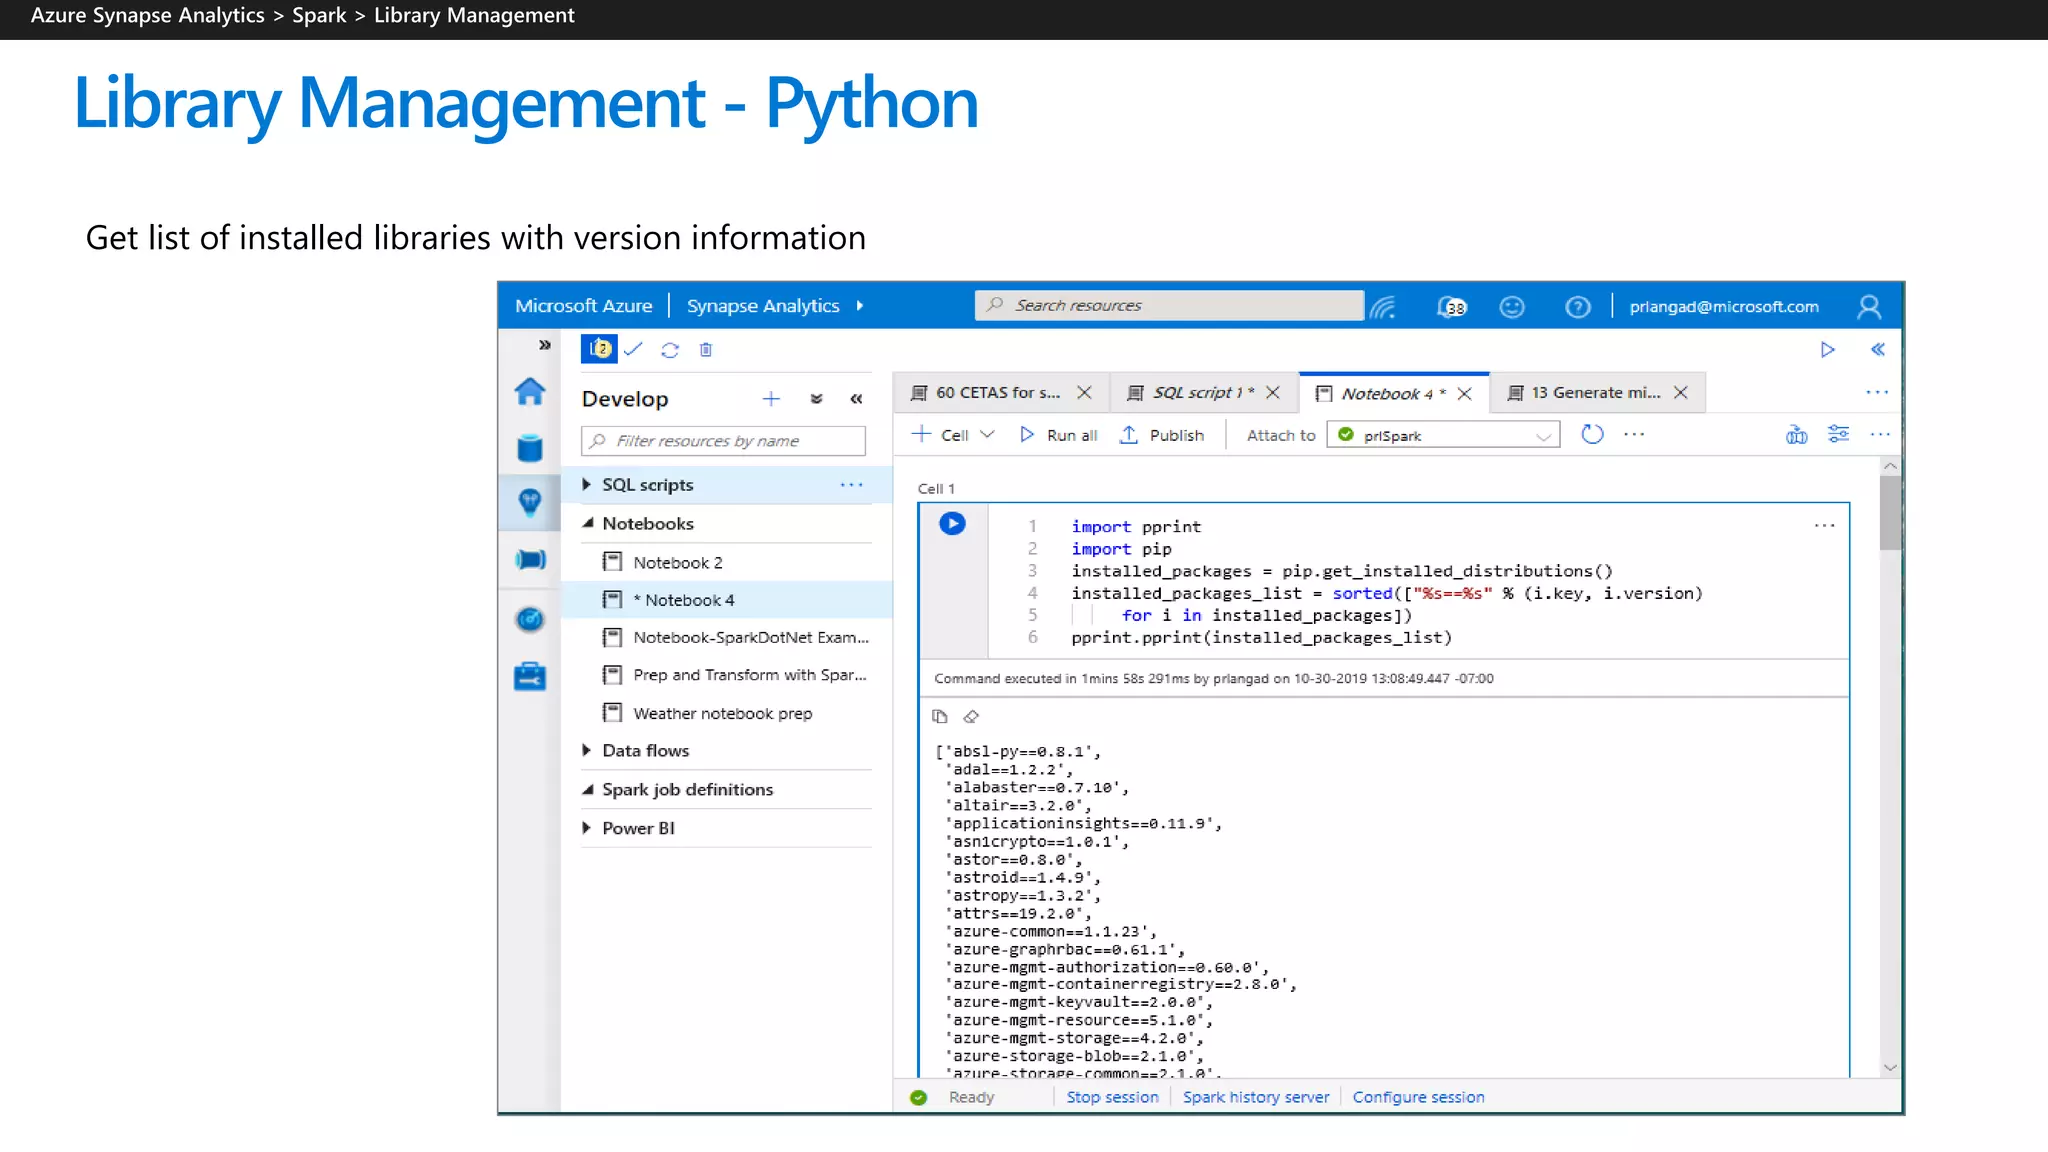
Task: Expand the Power BI node
Action: pos(587,827)
